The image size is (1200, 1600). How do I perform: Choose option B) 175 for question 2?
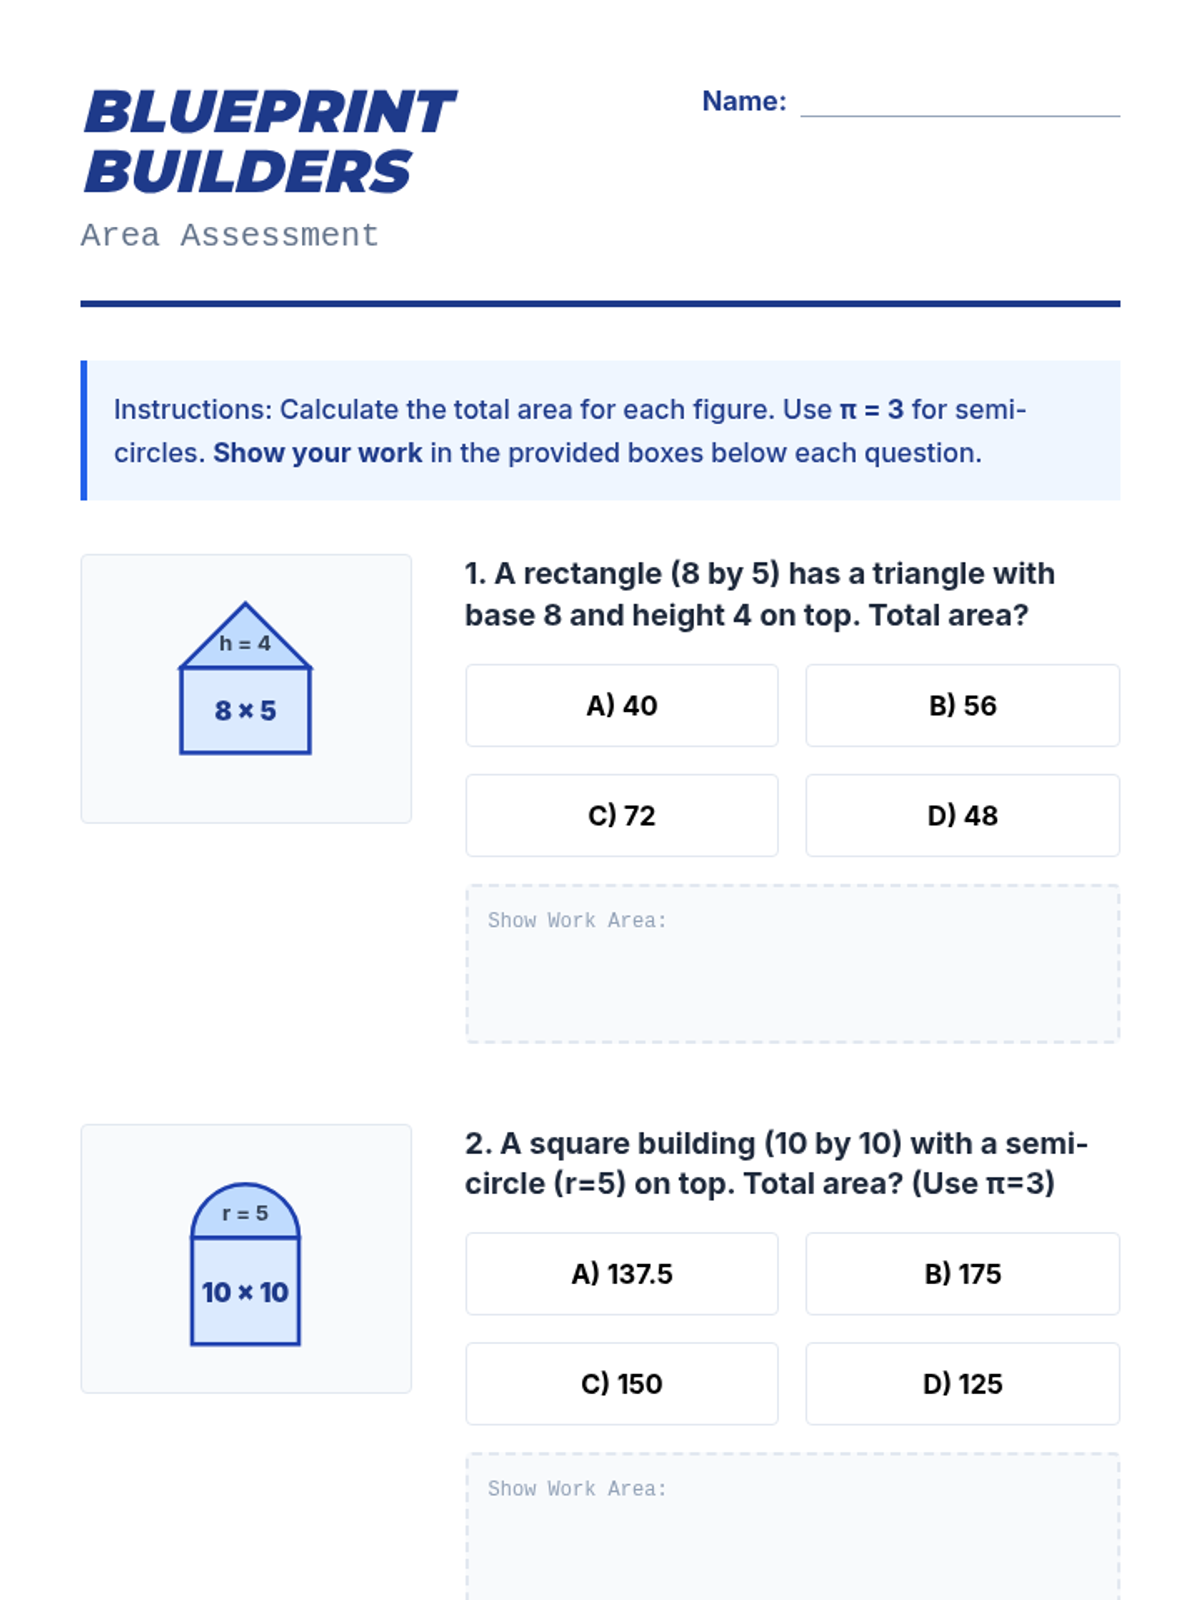[x=962, y=1274]
